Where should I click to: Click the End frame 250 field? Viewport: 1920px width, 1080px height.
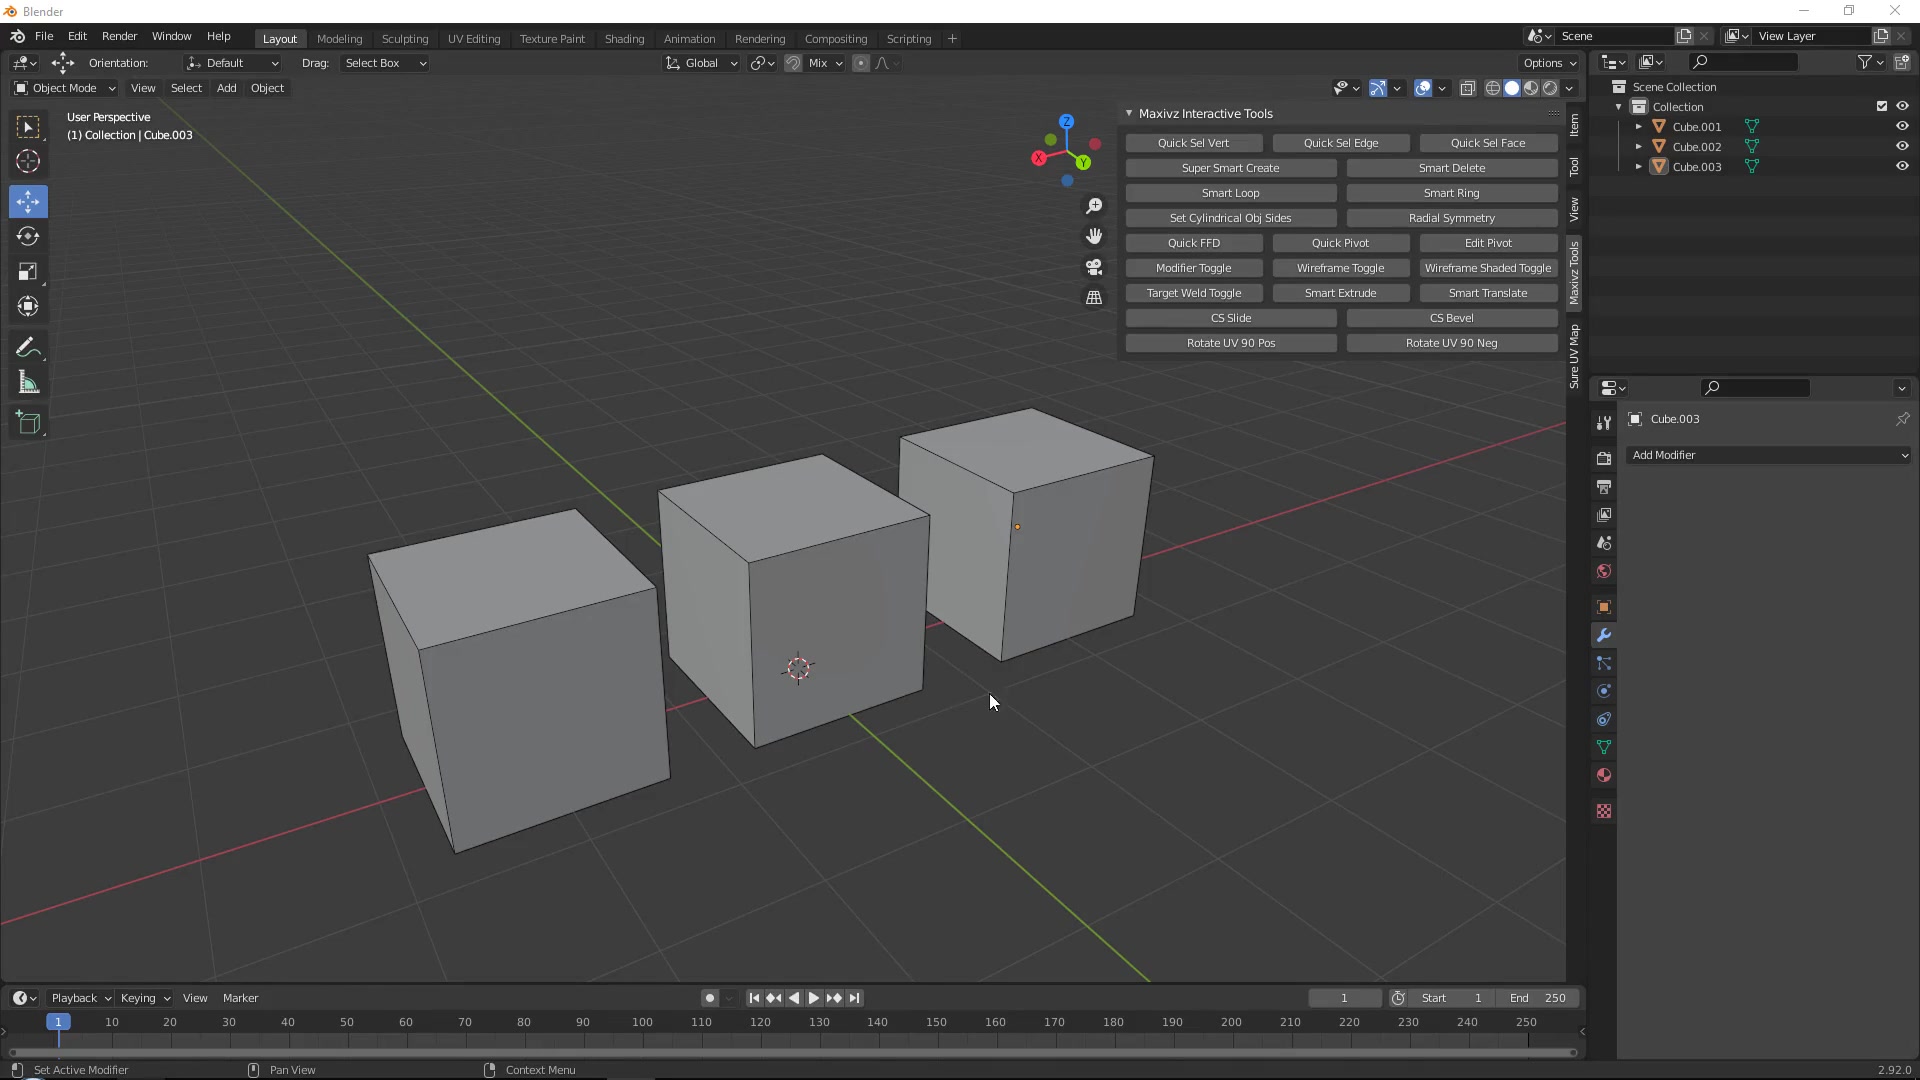click(1538, 999)
